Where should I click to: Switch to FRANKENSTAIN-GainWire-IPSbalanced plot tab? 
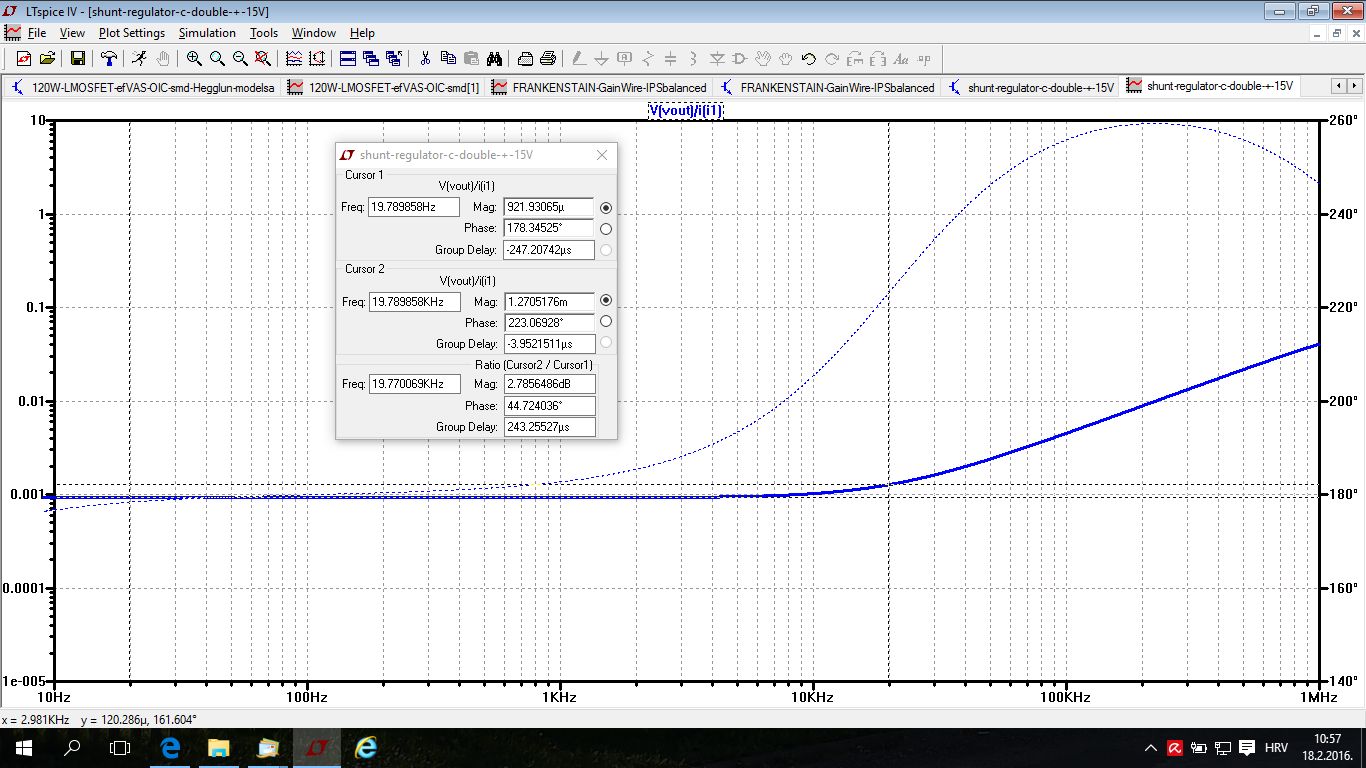pyautogui.click(x=598, y=87)
